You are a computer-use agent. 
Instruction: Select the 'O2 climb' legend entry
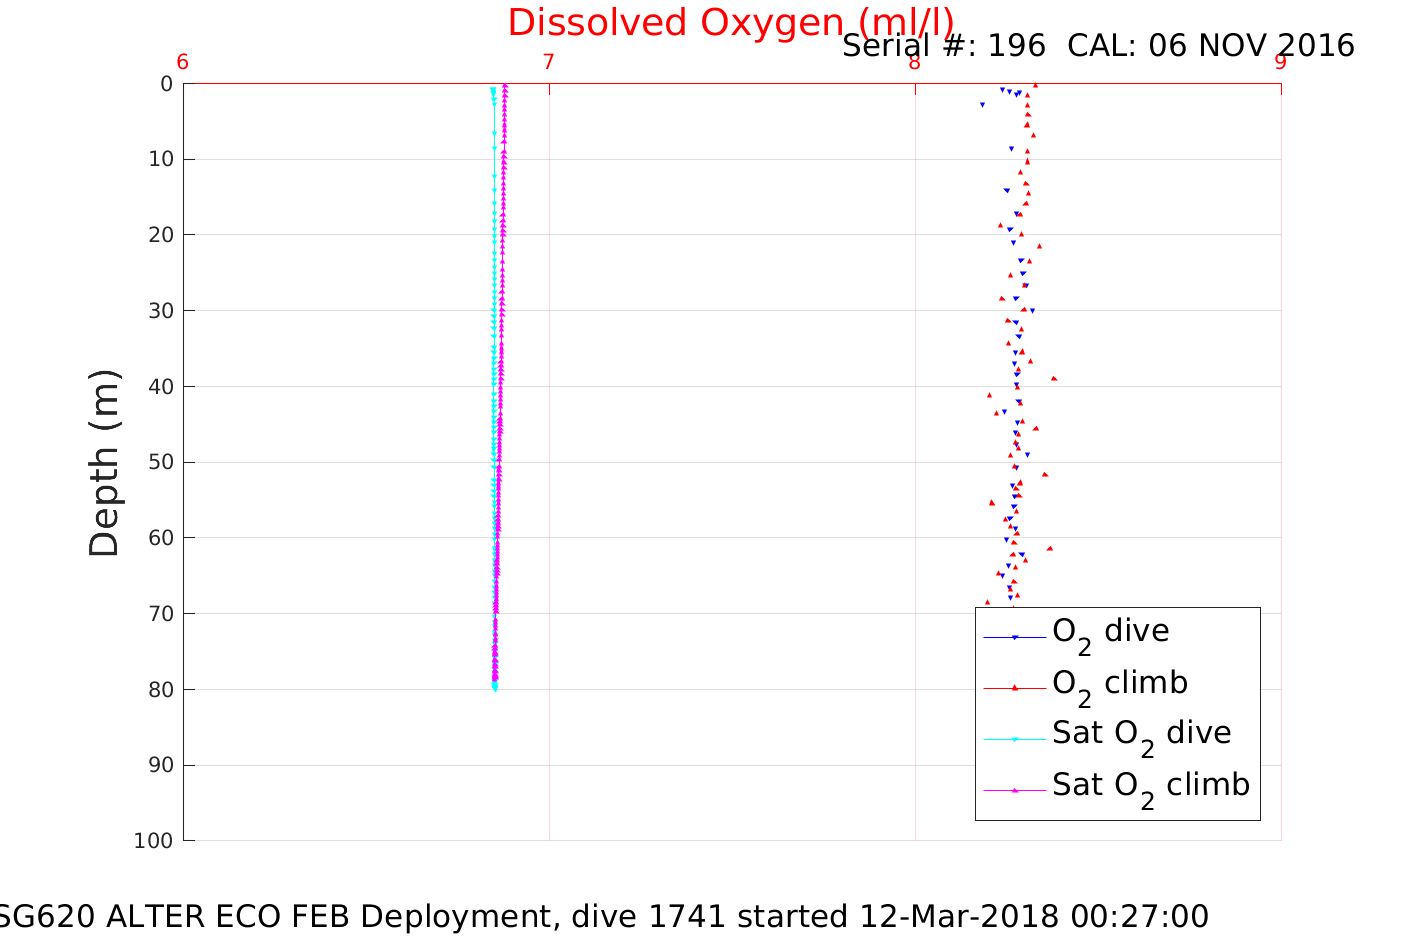point(1120,685)
